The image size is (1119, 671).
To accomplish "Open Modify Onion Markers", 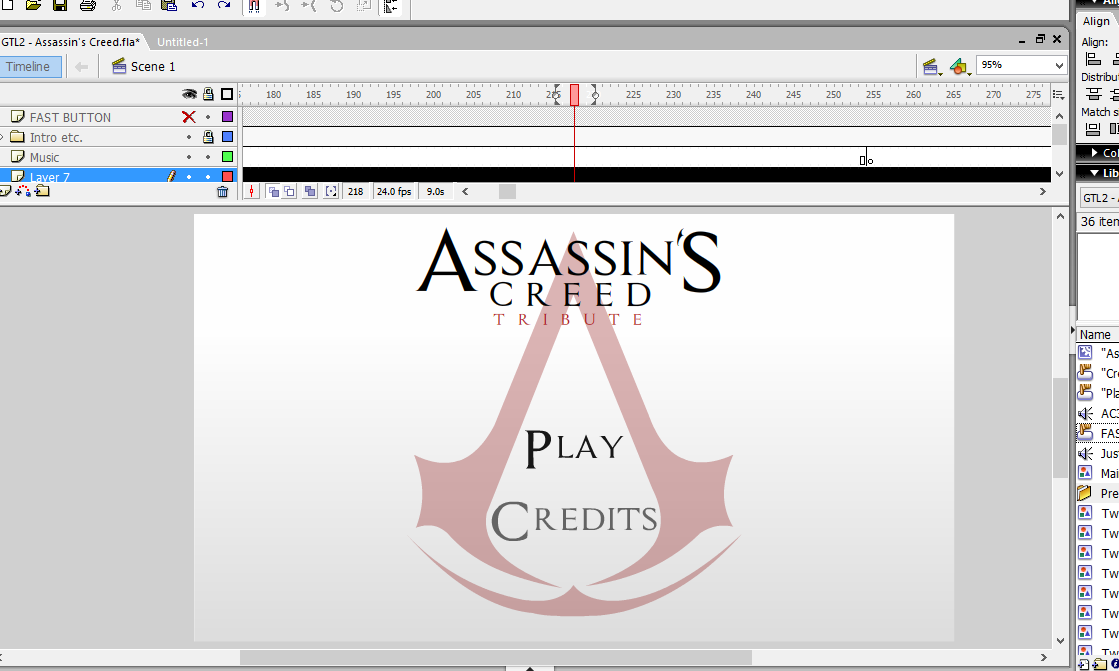I will pyautogui.click(x=331, y=191).
